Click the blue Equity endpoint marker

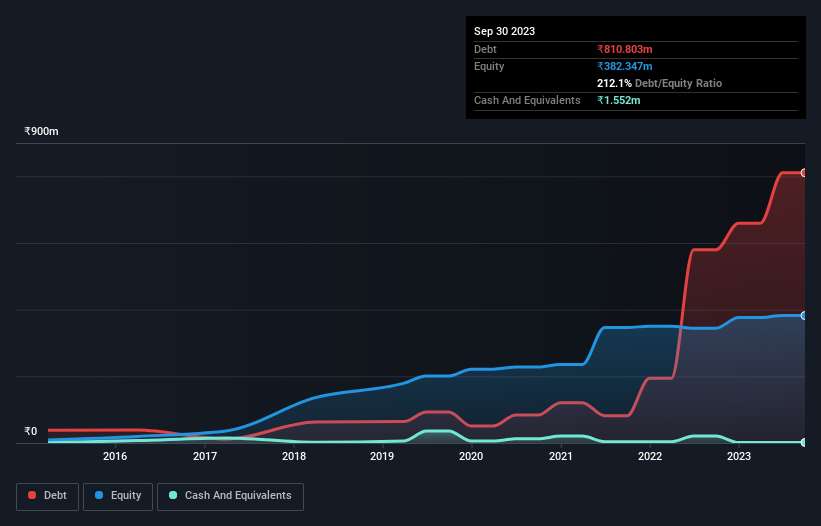[x=804, y=316]
